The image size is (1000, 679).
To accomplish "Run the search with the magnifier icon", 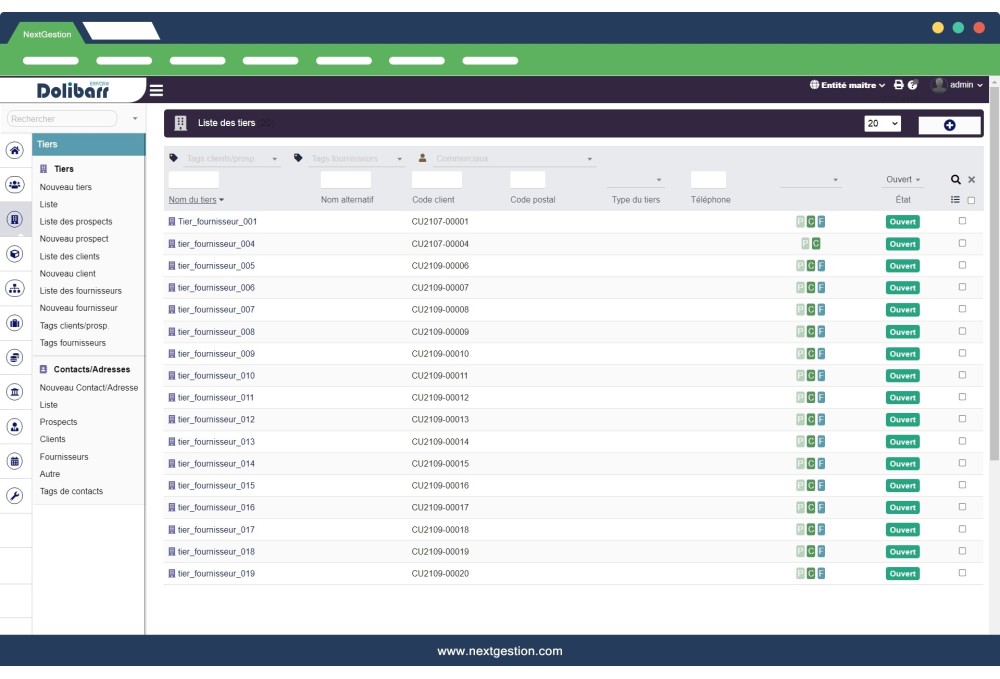I will pyautogui.click(x=957, y=179).
